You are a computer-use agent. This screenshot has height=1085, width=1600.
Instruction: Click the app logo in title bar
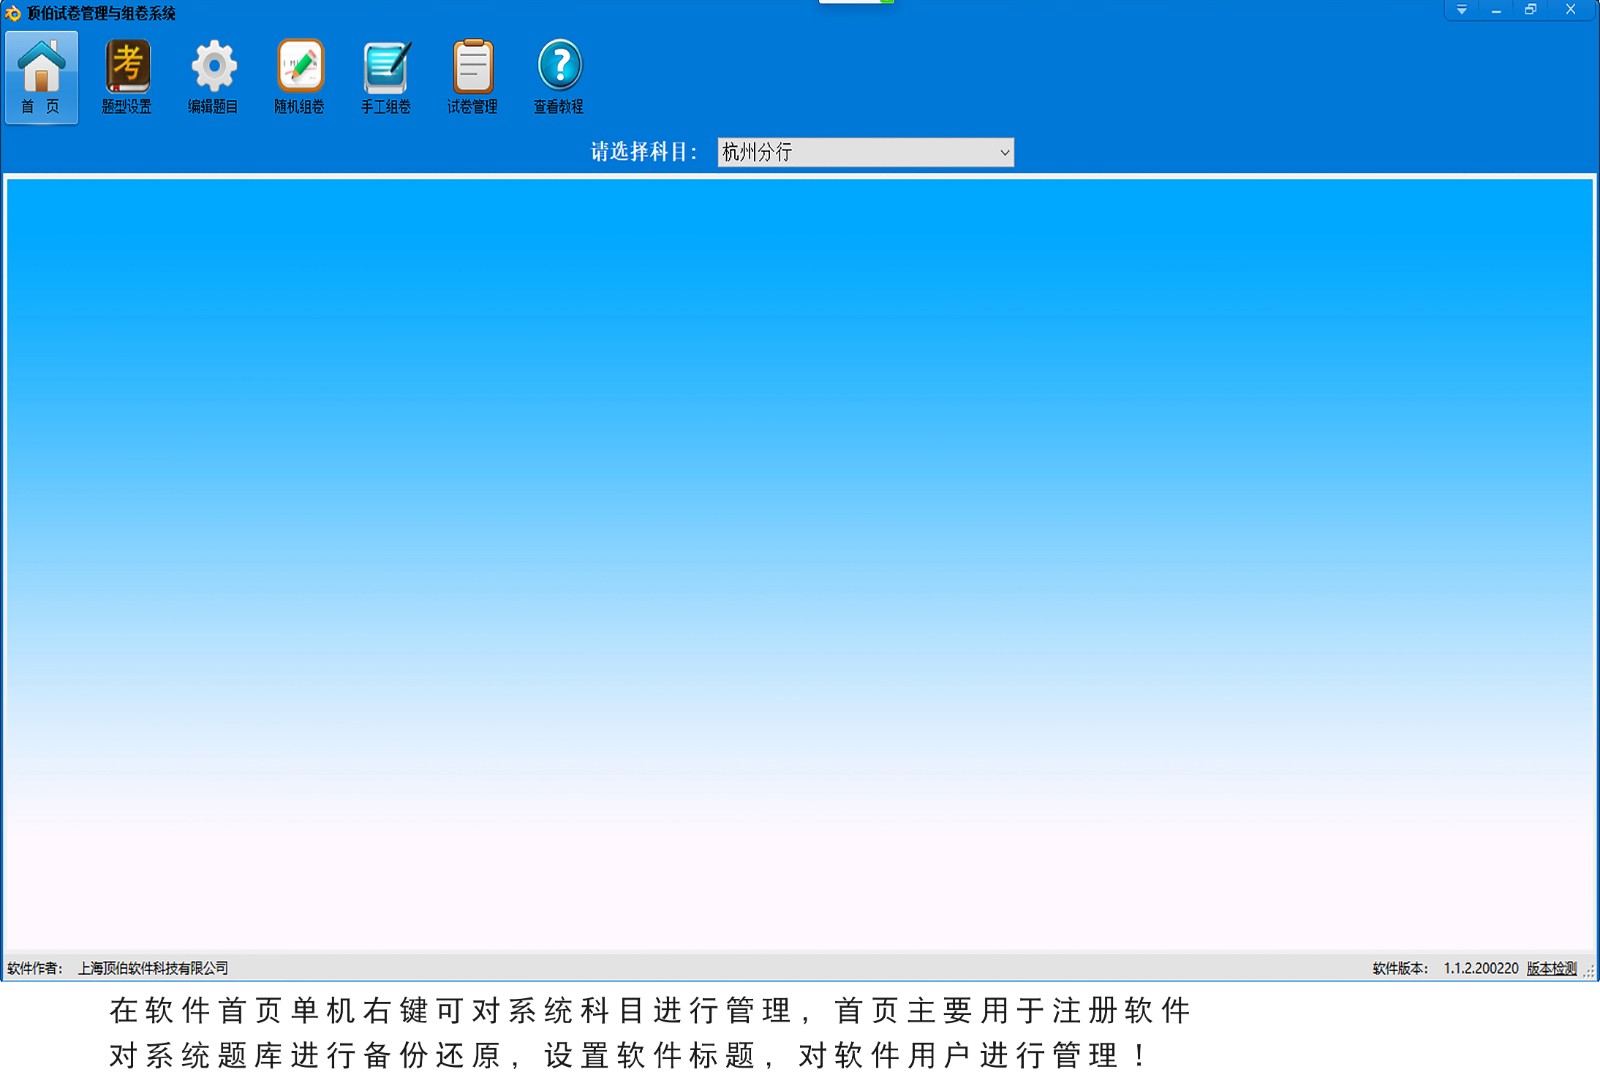point(13,13)
